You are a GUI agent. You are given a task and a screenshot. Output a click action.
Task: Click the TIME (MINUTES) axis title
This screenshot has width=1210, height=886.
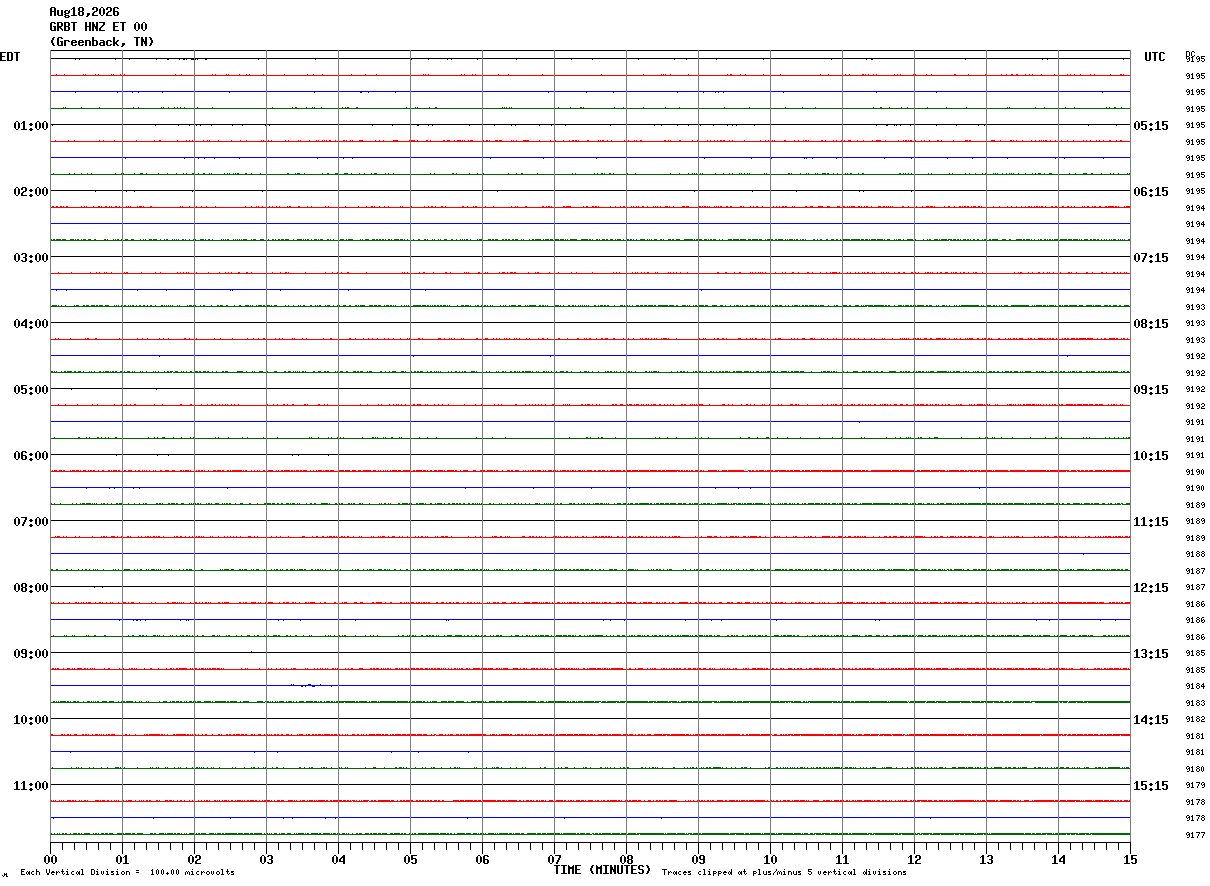tap(602, 870)
